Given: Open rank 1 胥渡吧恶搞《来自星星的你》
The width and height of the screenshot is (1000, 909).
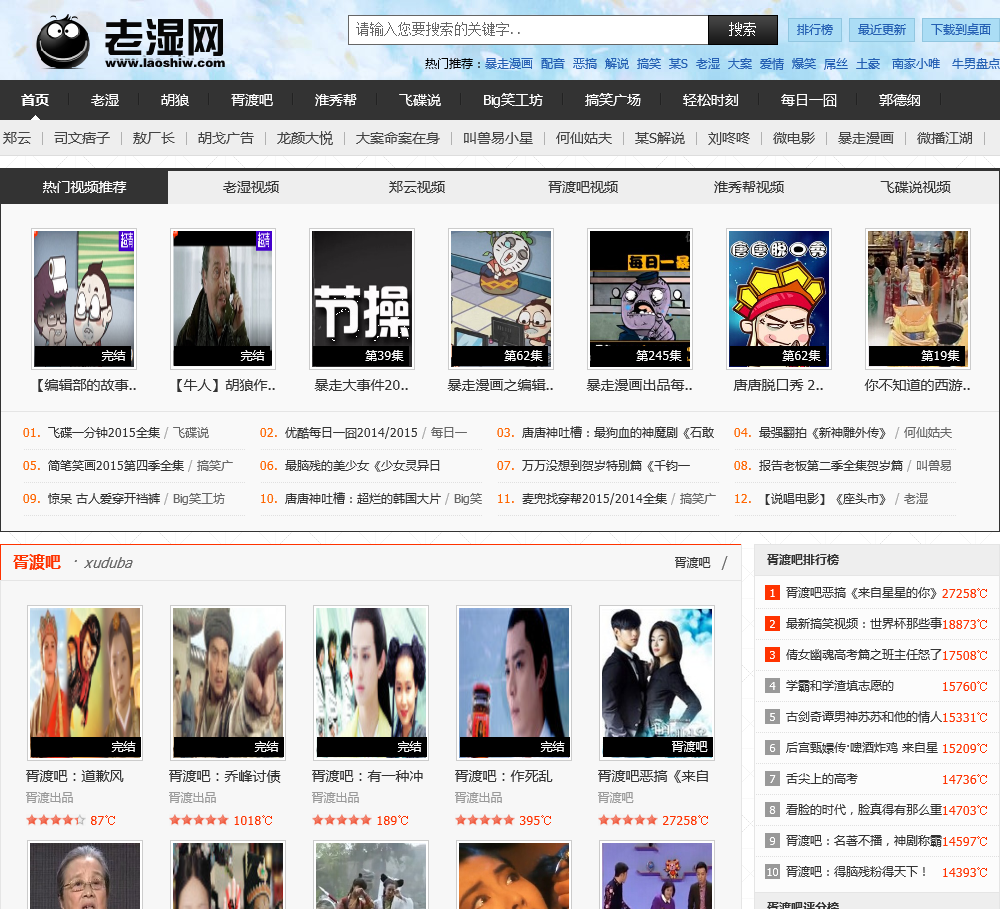Looking at the screenshot, I should [x=862, y=593].
